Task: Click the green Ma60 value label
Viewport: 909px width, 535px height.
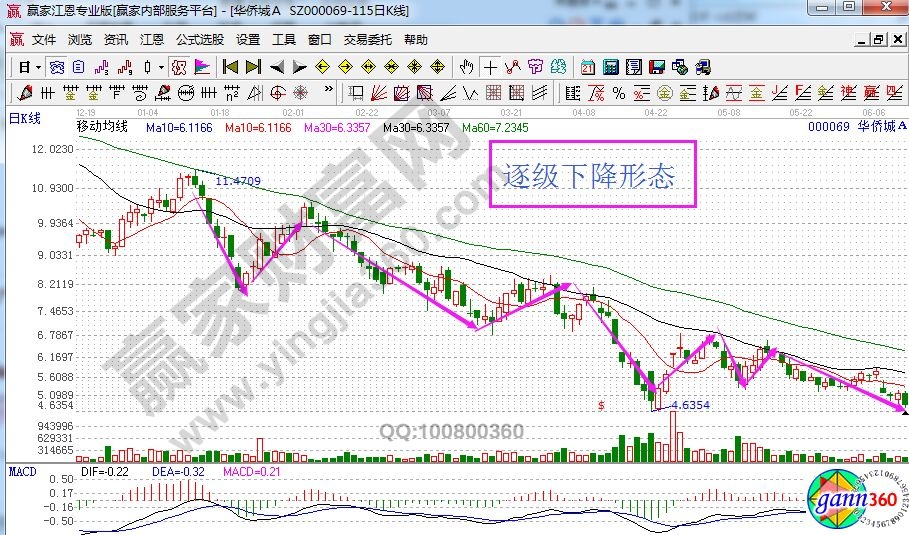Action: pos(495,128)
